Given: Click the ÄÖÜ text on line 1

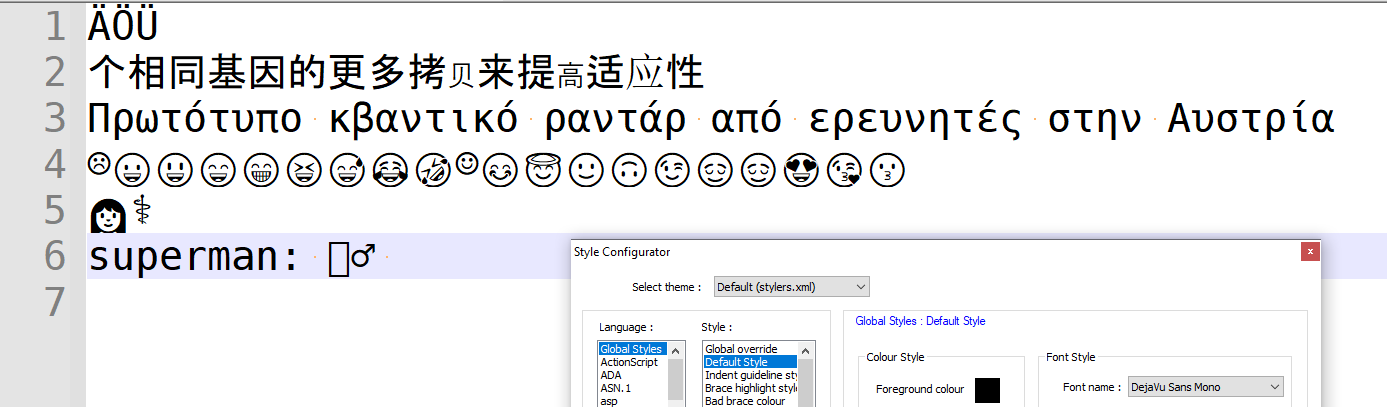Looking at the screenshot, I should point(123,25).
